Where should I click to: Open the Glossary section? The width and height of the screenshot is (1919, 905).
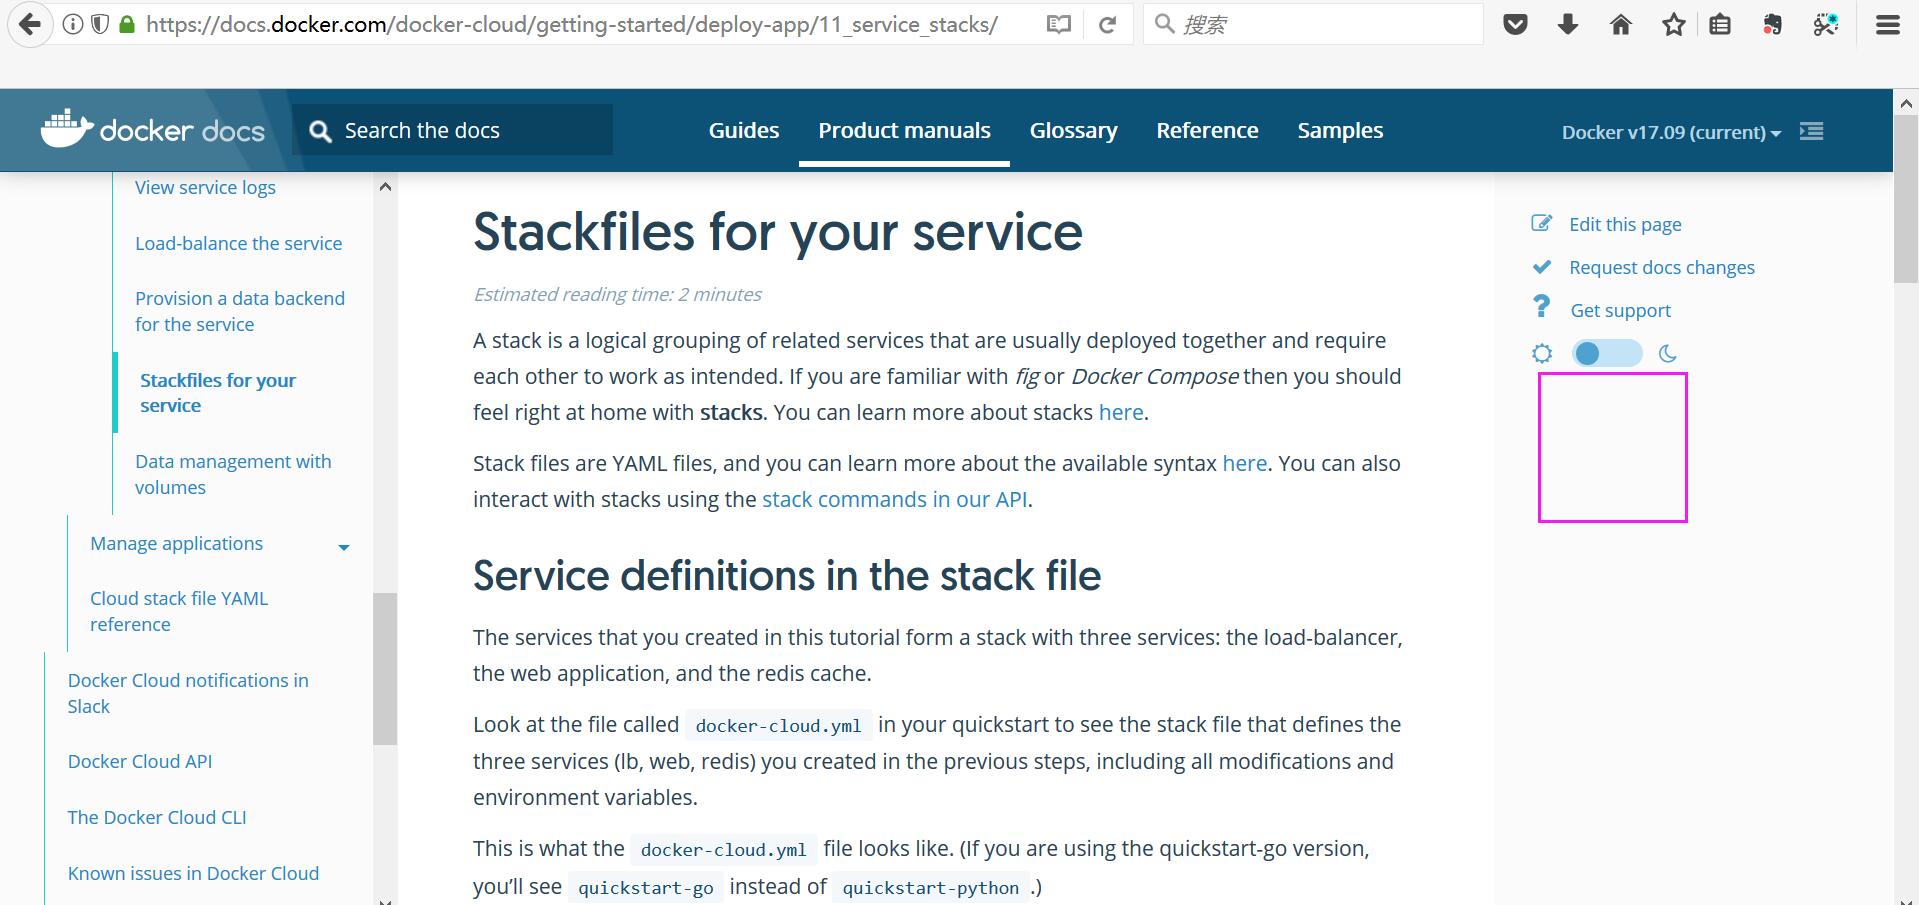point(1073,129)
